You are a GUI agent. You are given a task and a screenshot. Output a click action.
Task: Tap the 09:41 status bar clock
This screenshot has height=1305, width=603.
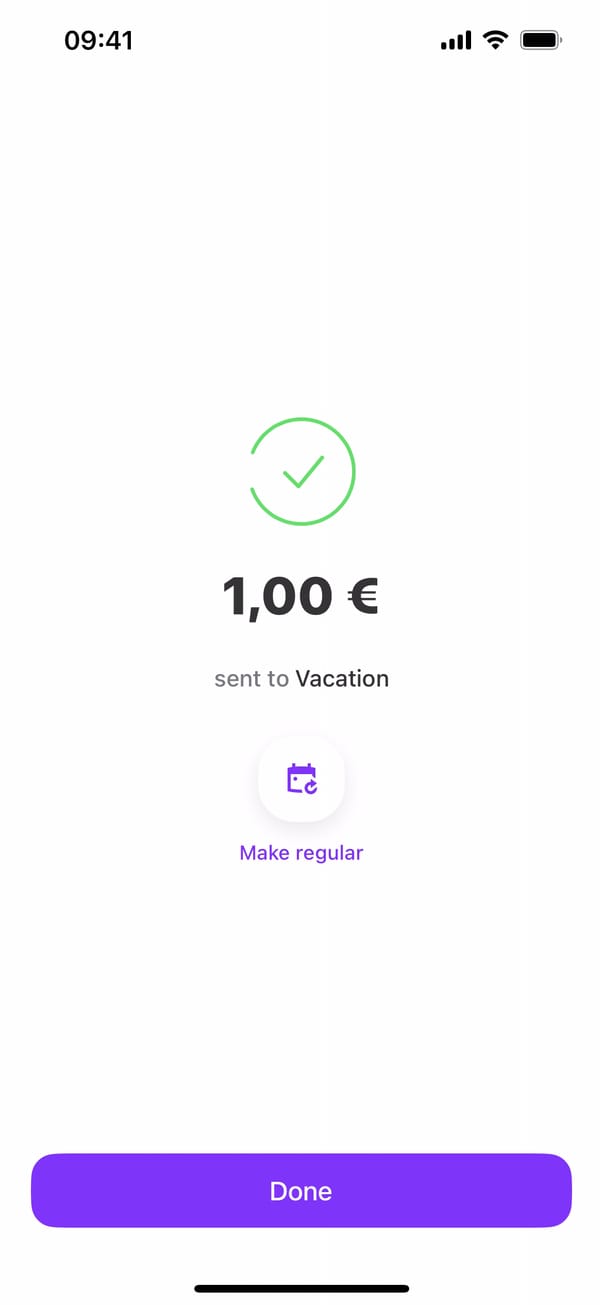click(98, 40)
